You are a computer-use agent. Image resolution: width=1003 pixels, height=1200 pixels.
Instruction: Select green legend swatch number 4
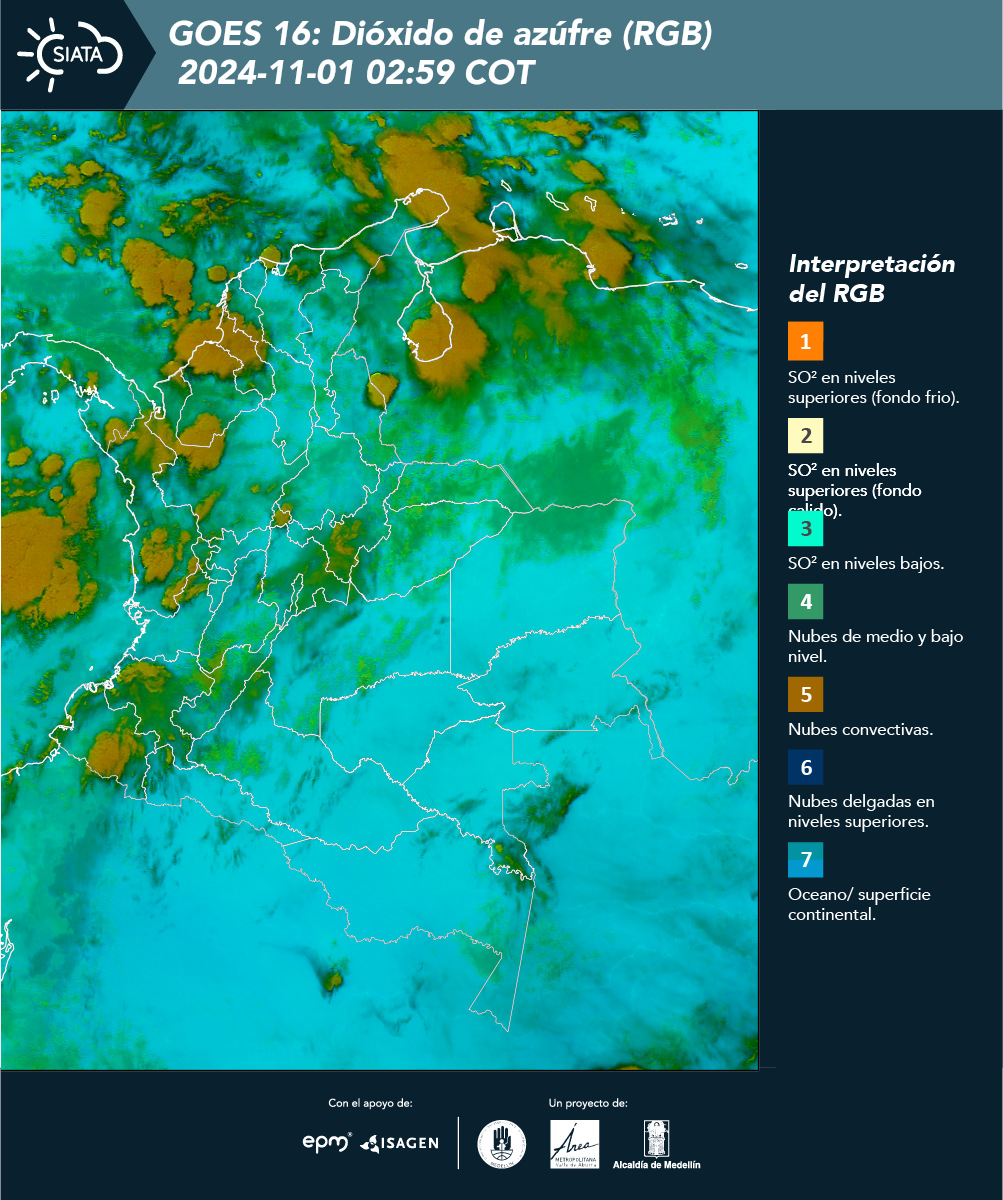point(805,602)
